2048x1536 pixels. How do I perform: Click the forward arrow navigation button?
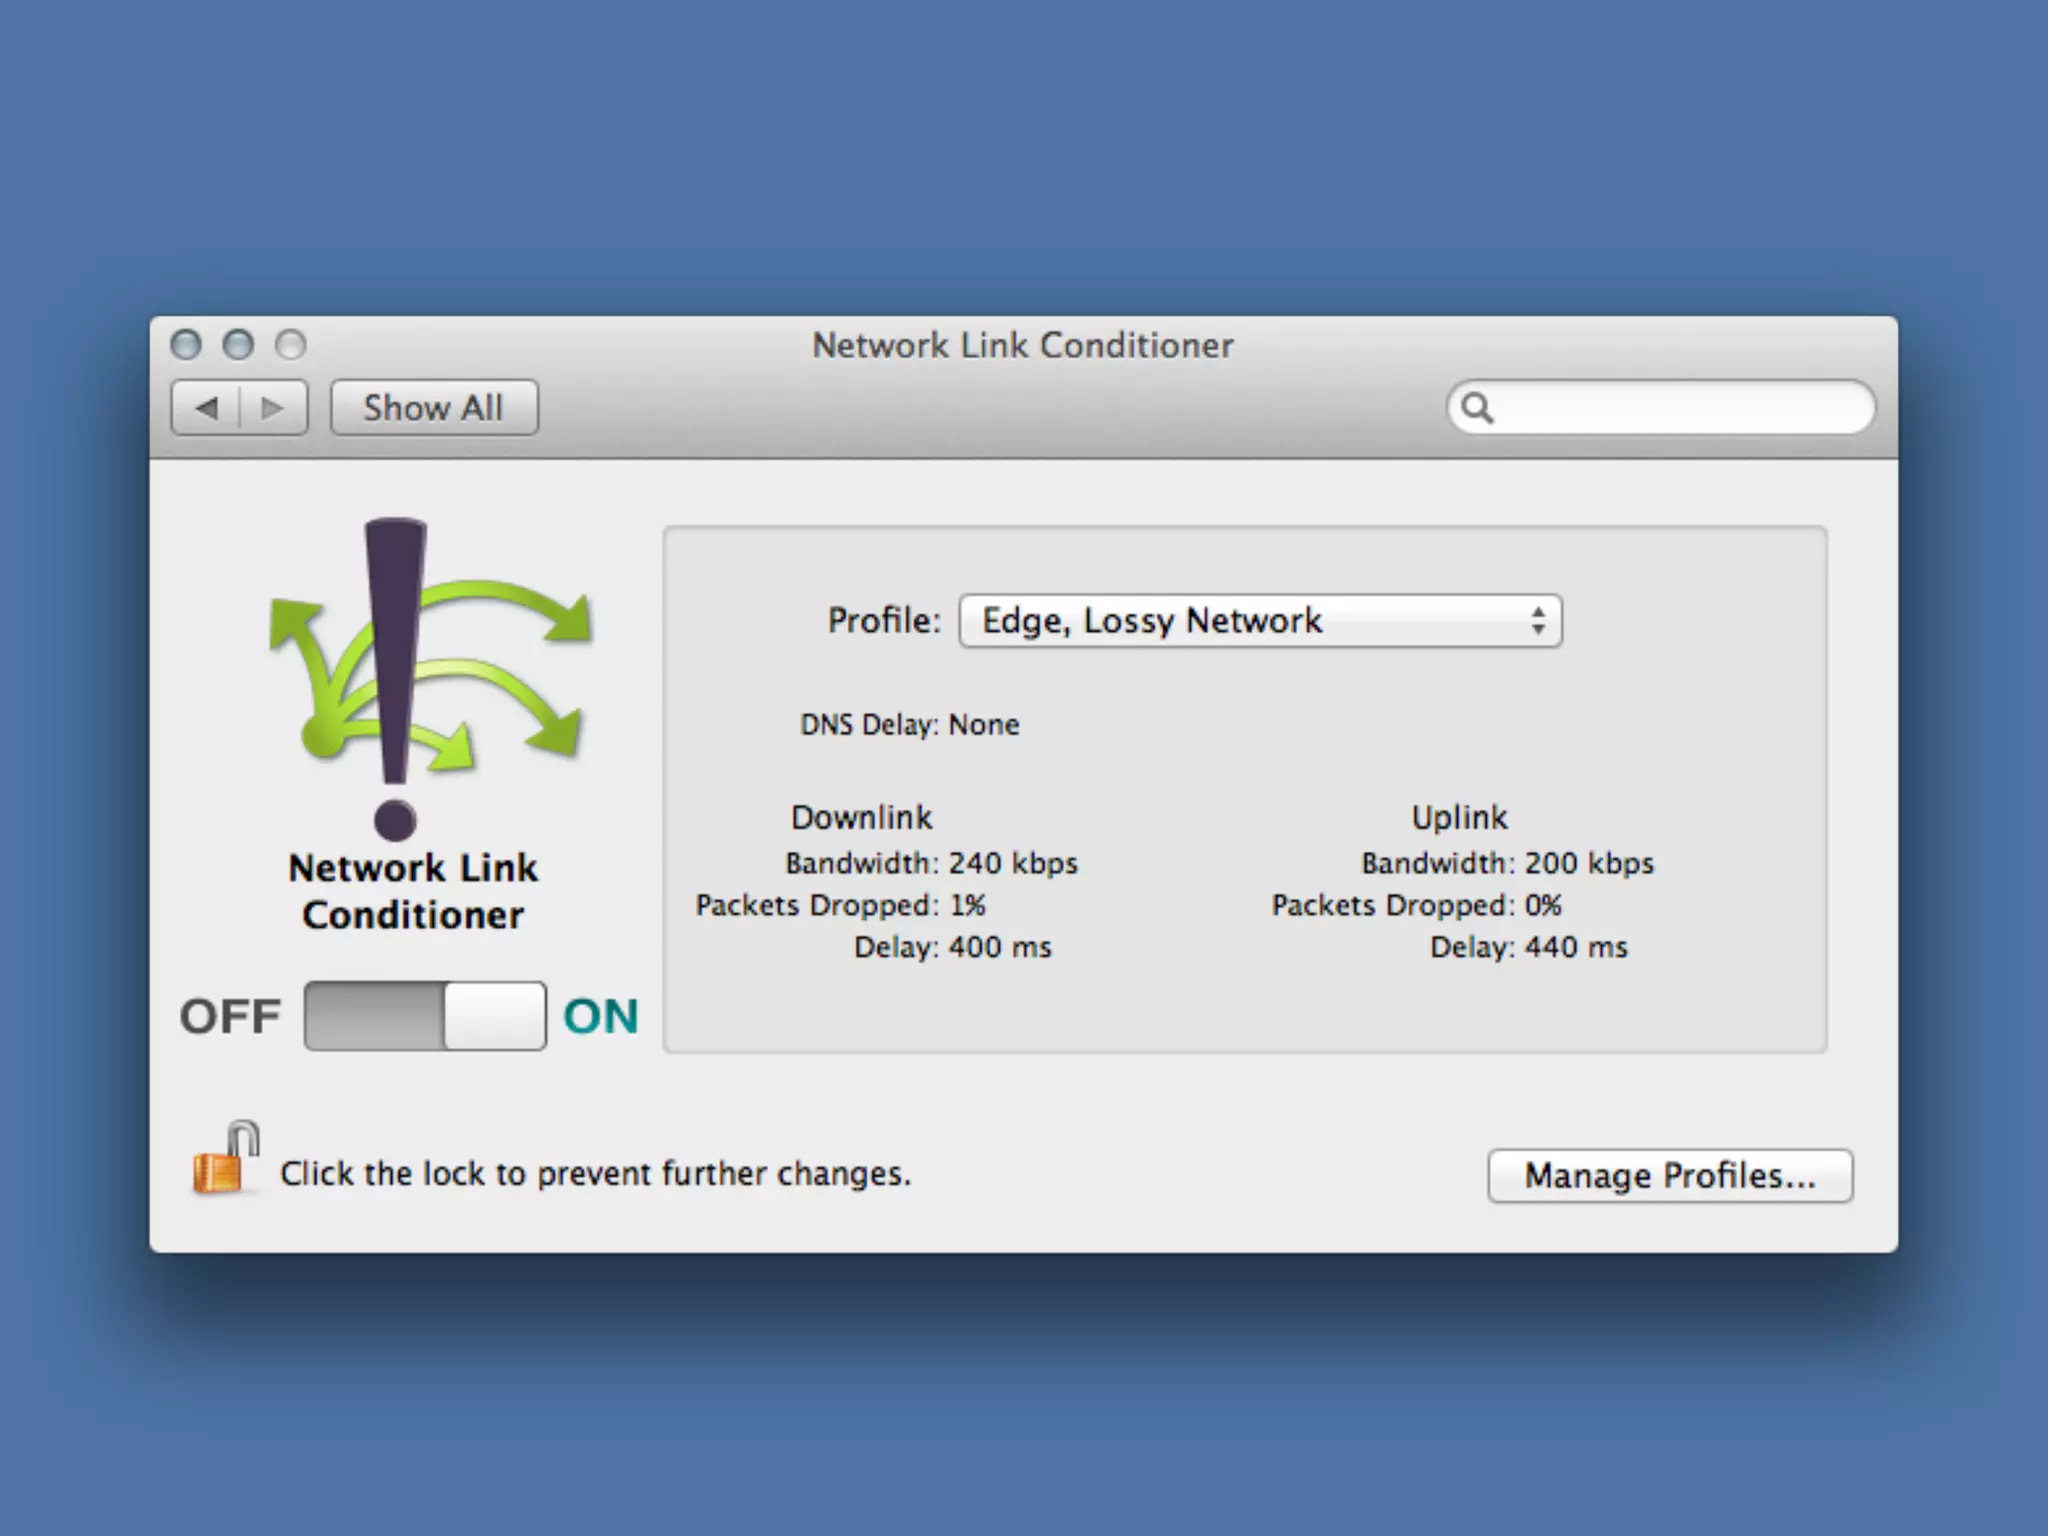tap(272, 408)
